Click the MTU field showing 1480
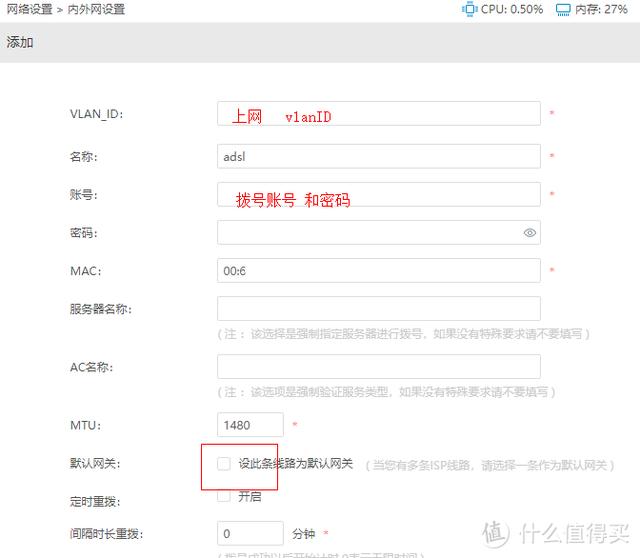Viewport: 640px width, 558px height. coord(250,425)
